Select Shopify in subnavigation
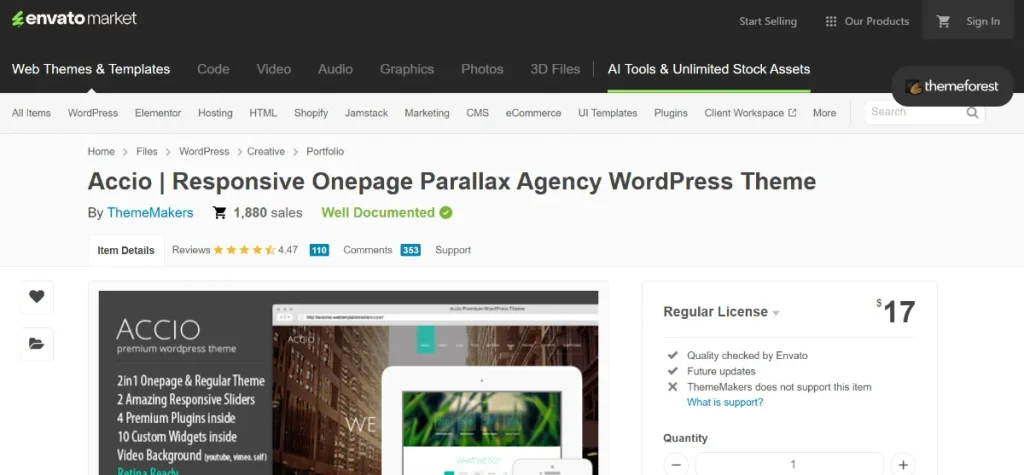The image size is (1024, 475). [x=311, y=113]
